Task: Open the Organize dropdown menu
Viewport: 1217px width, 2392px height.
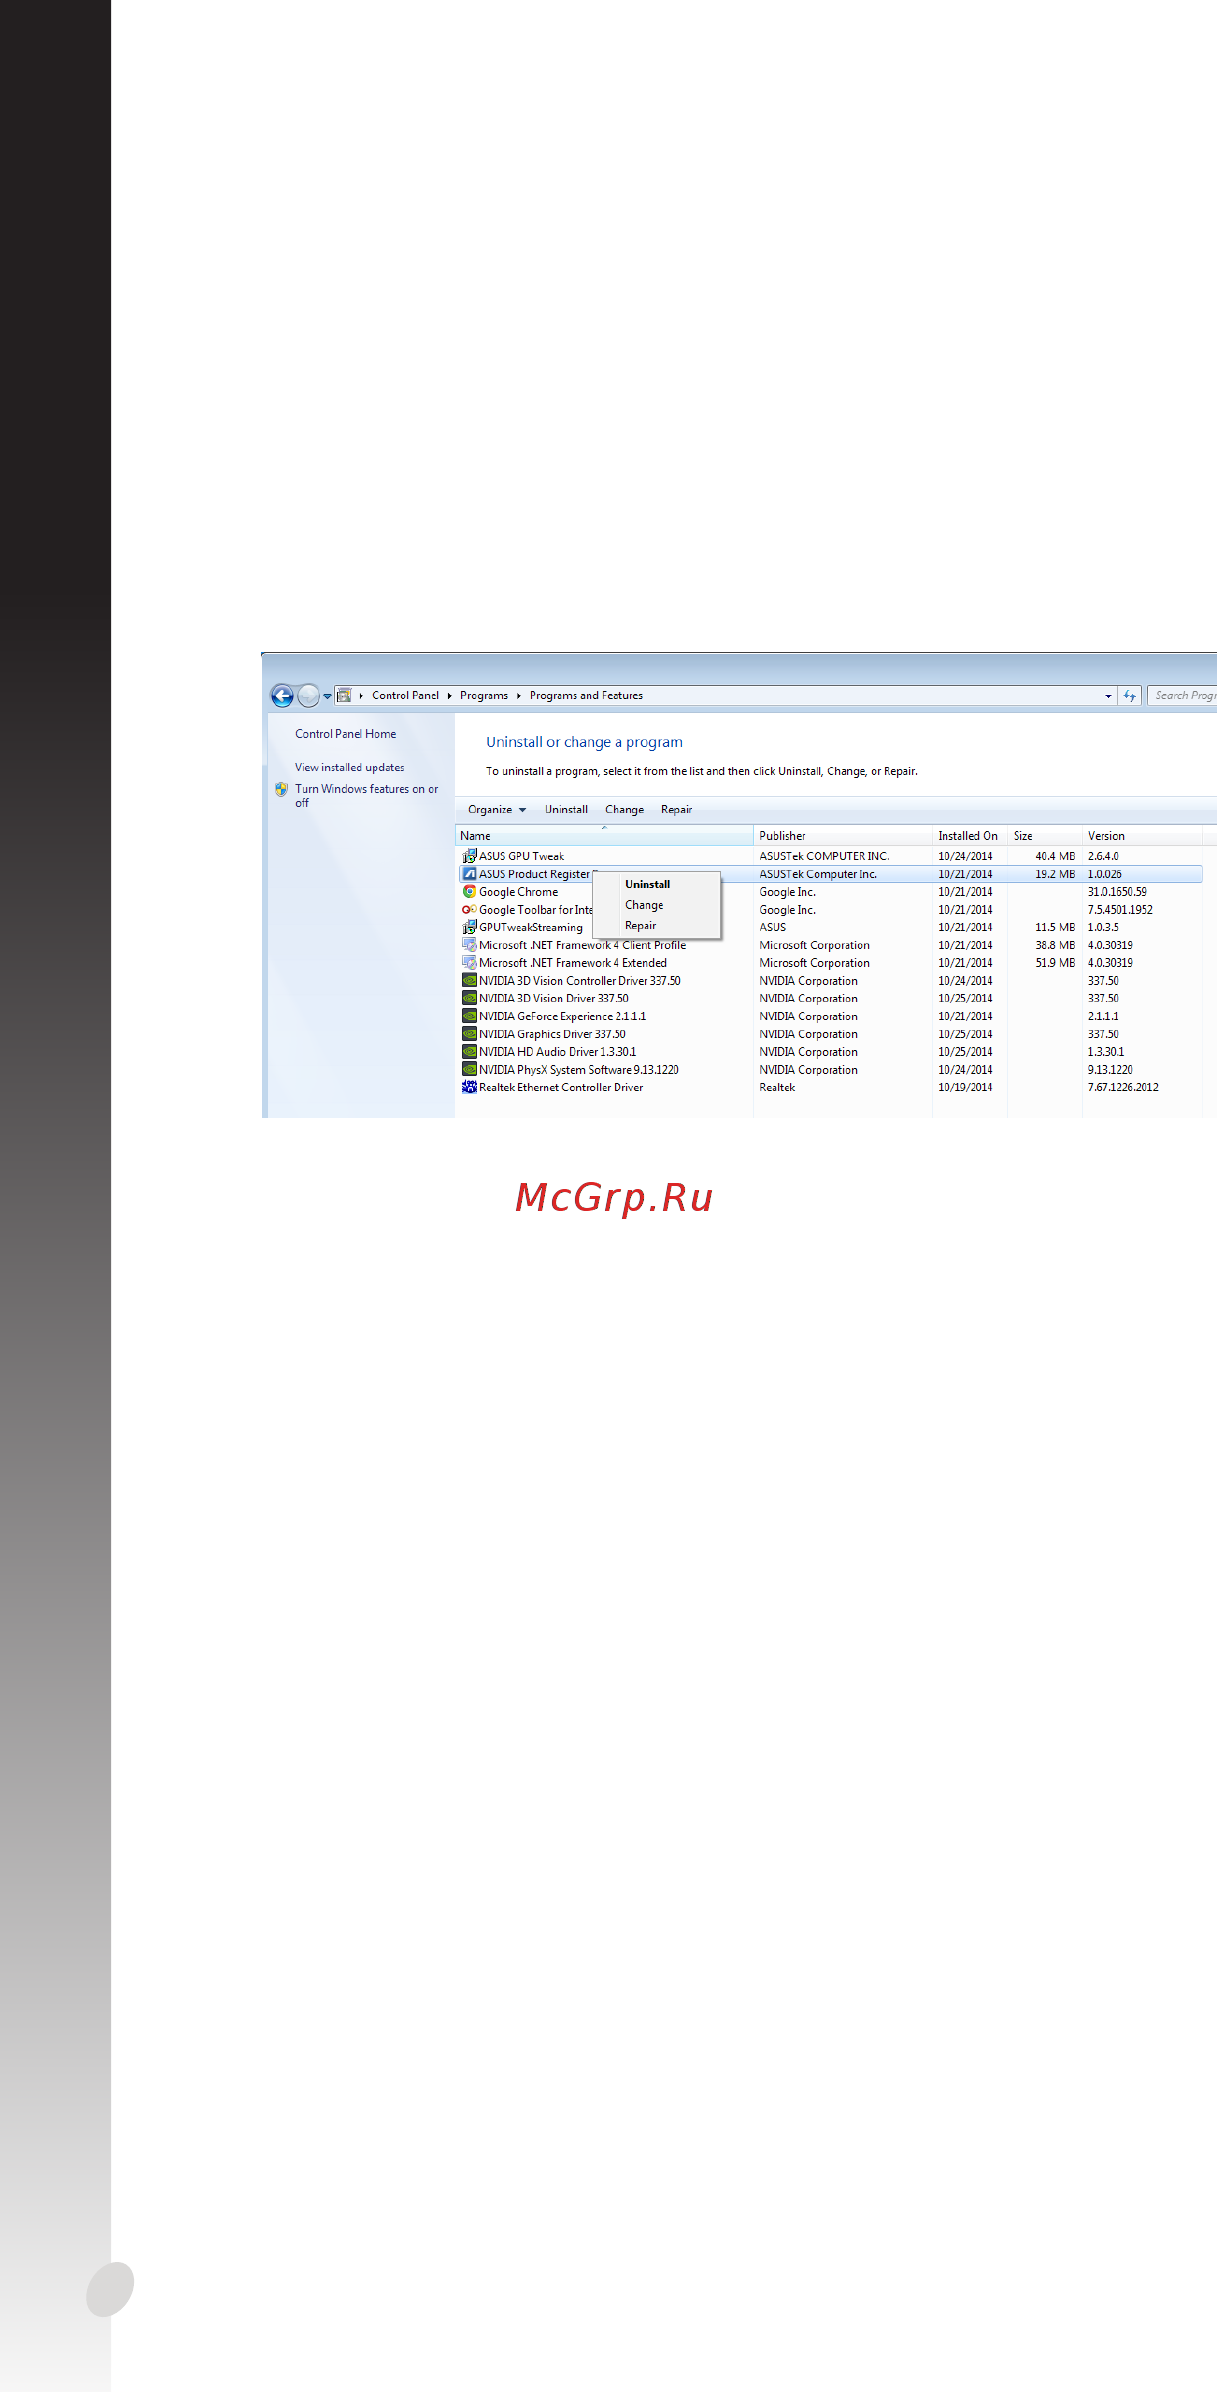Action: [x=497, y=810]
